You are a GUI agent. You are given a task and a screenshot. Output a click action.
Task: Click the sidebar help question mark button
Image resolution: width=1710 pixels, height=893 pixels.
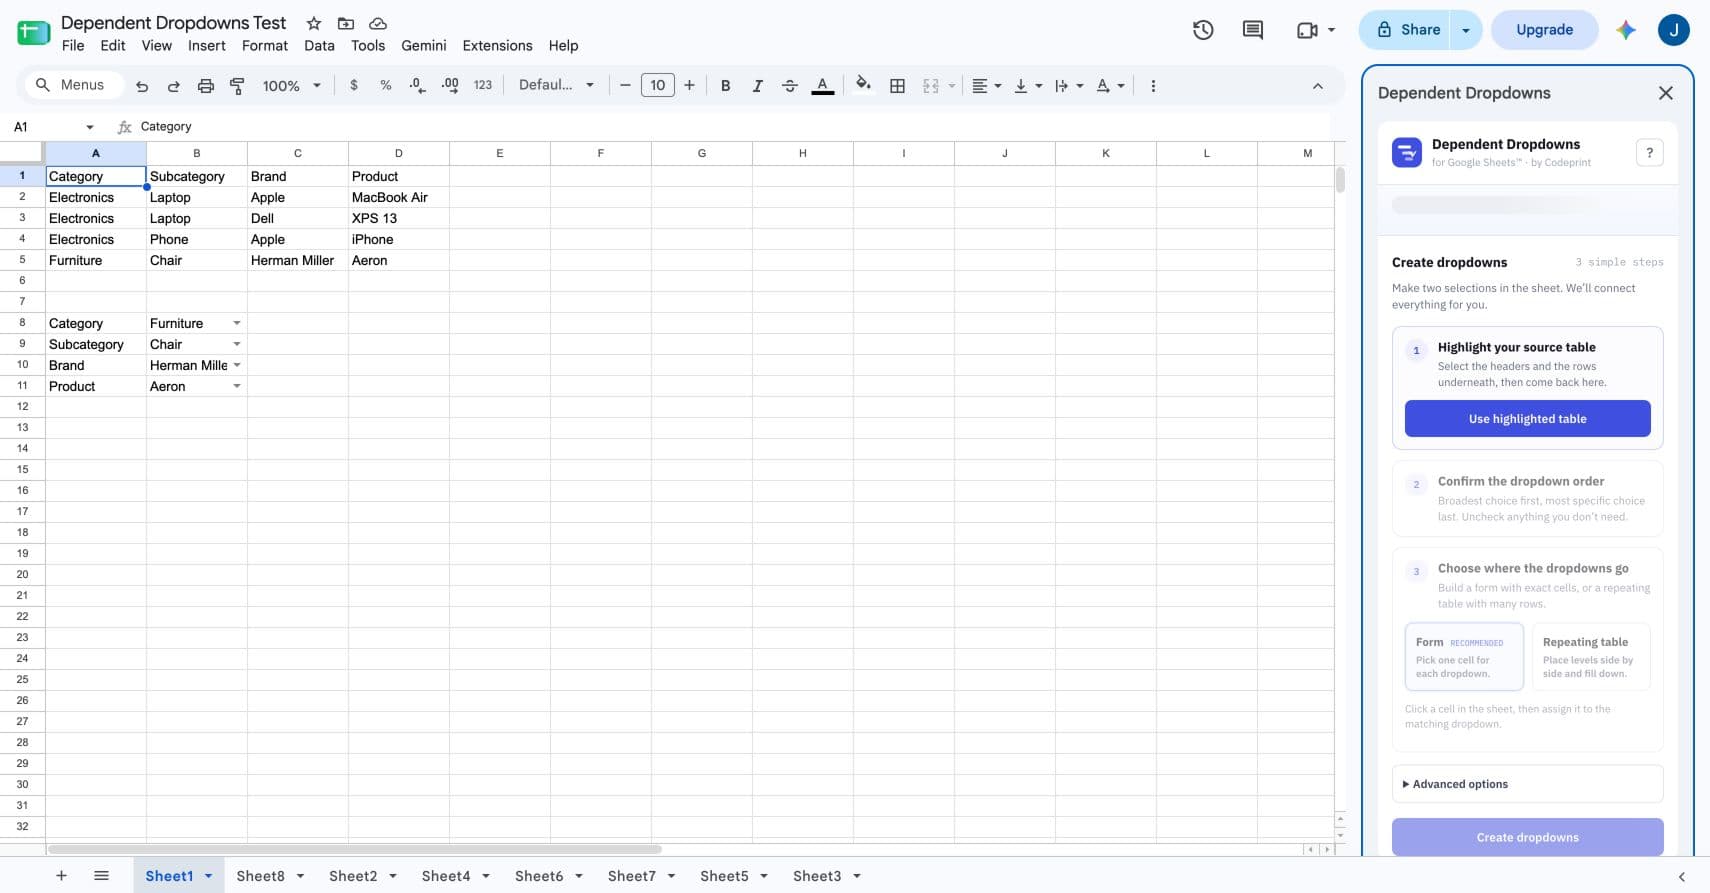pyautogui.click(x=1650, y=153)
